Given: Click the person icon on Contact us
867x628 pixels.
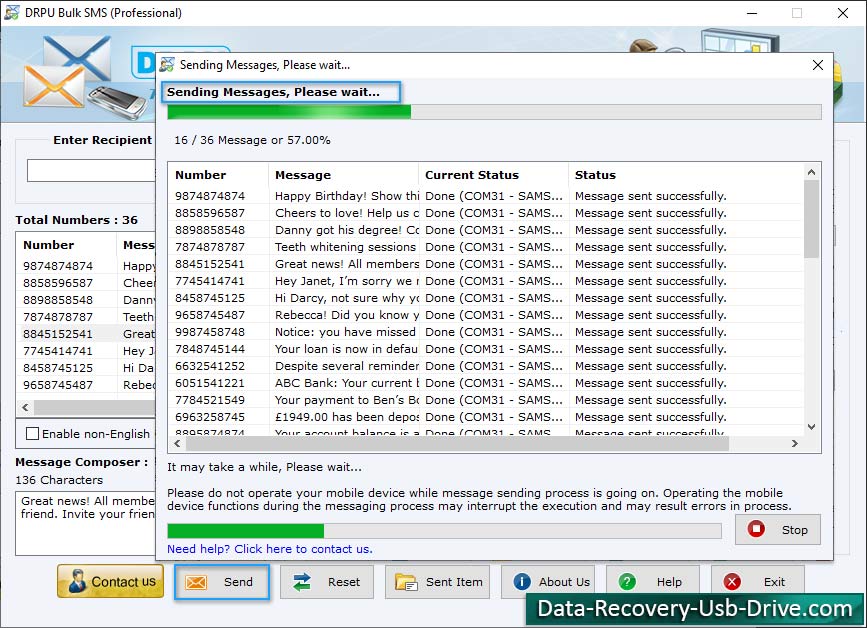Looking at the screenshot, I should (x=77, y=582).
